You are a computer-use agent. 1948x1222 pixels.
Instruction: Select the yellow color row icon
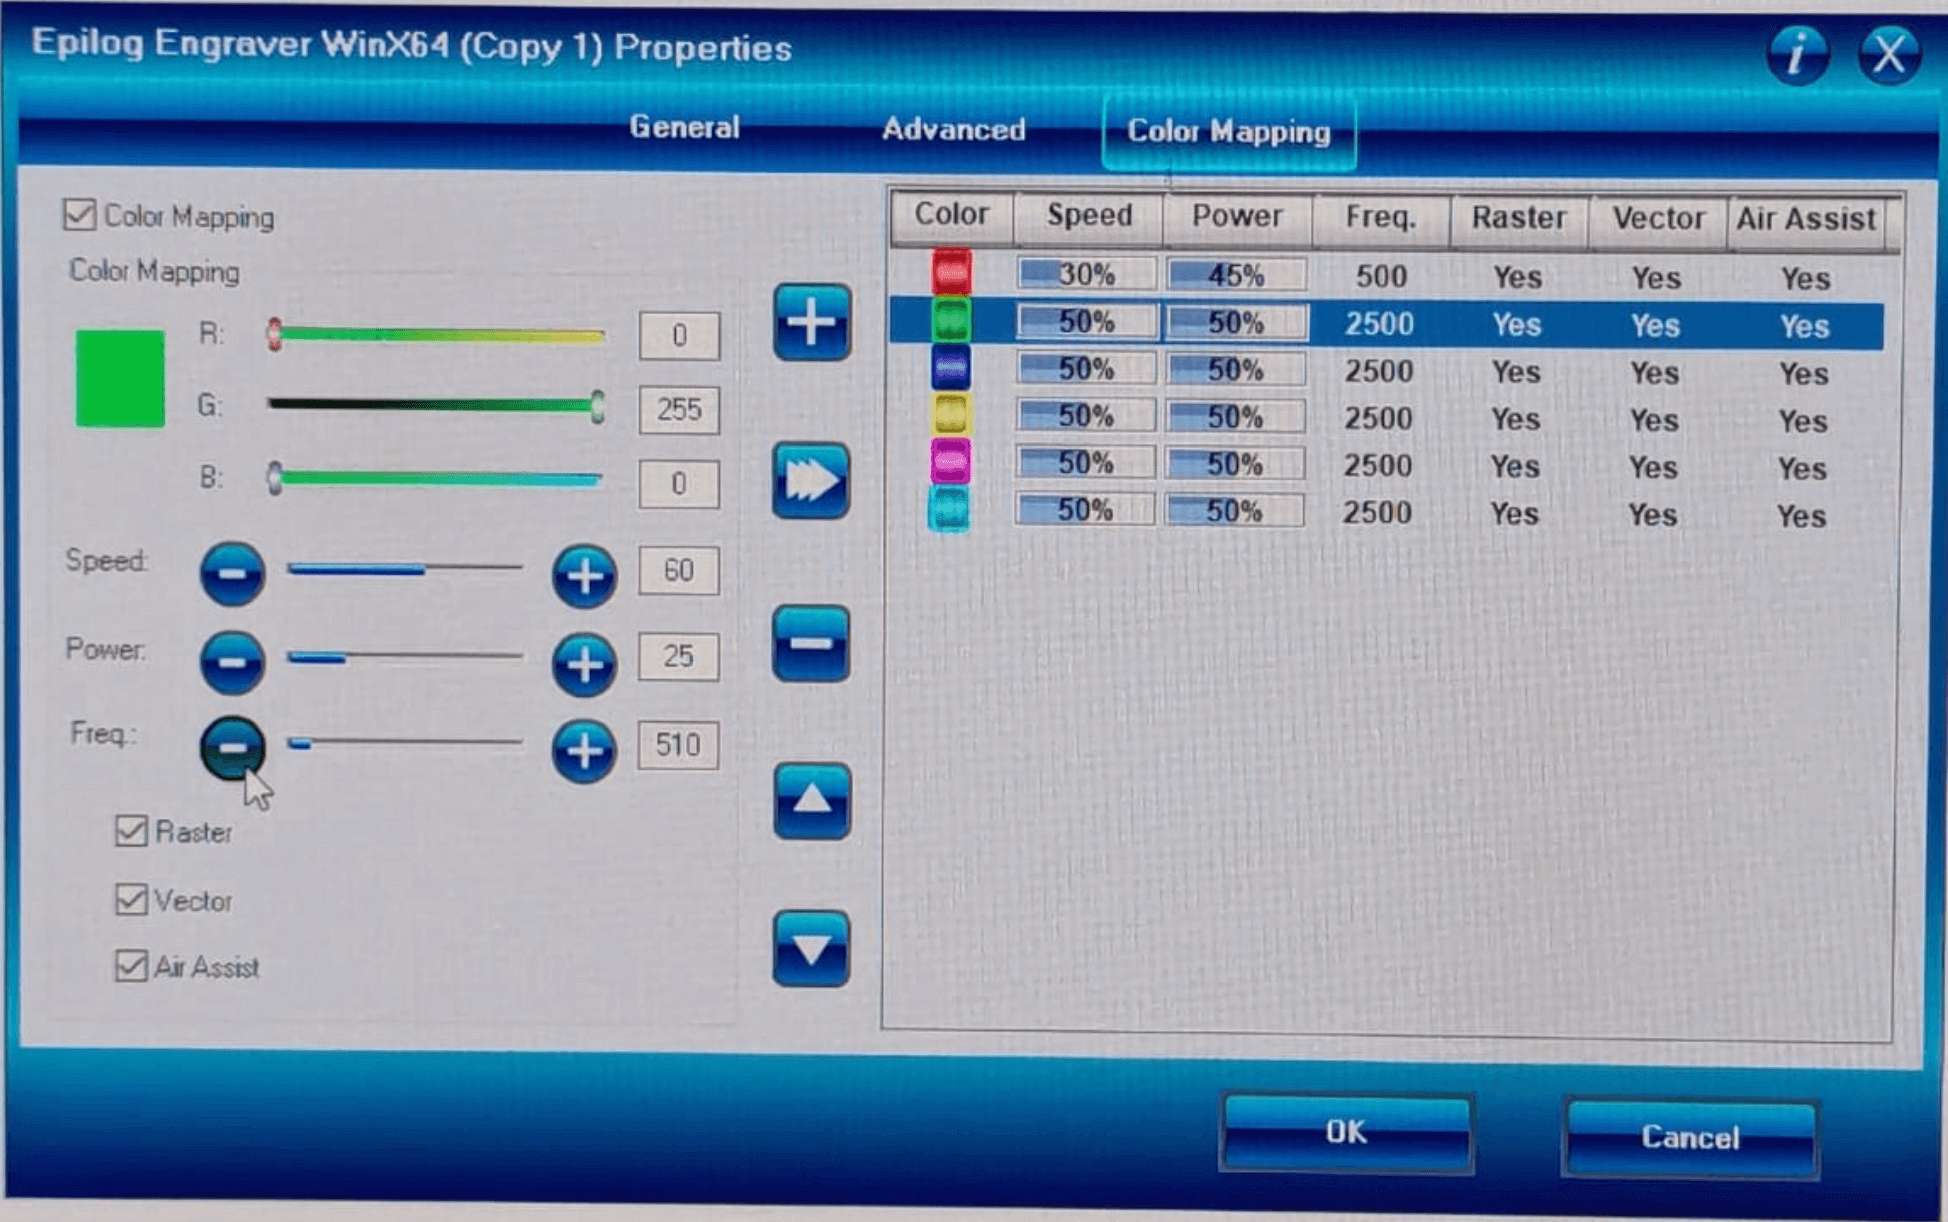tap(950, 415)
